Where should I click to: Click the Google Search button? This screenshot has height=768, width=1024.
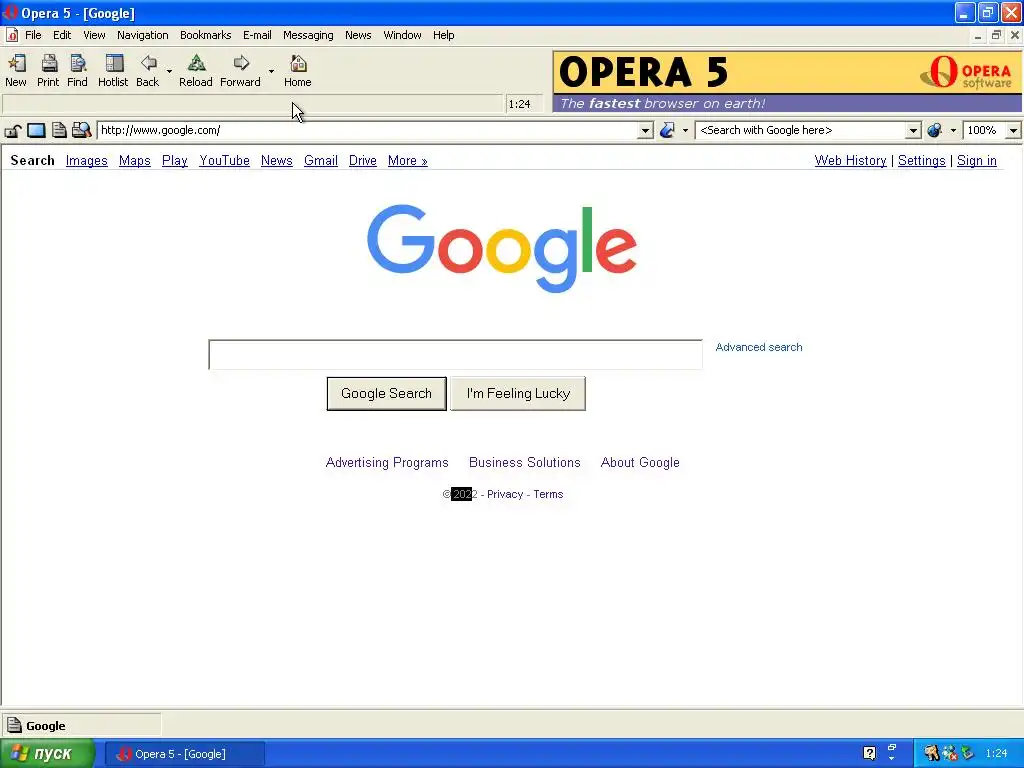coord(387,394)
